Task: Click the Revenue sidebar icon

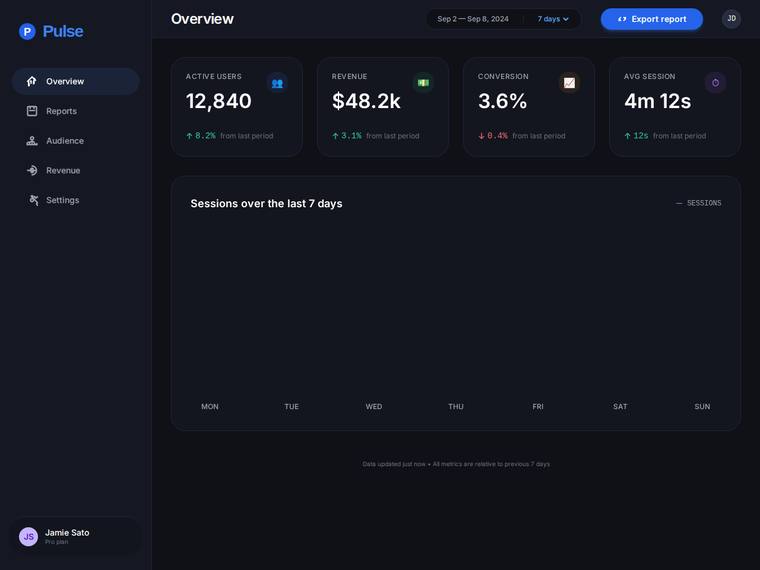Action: tap(32, 171)
